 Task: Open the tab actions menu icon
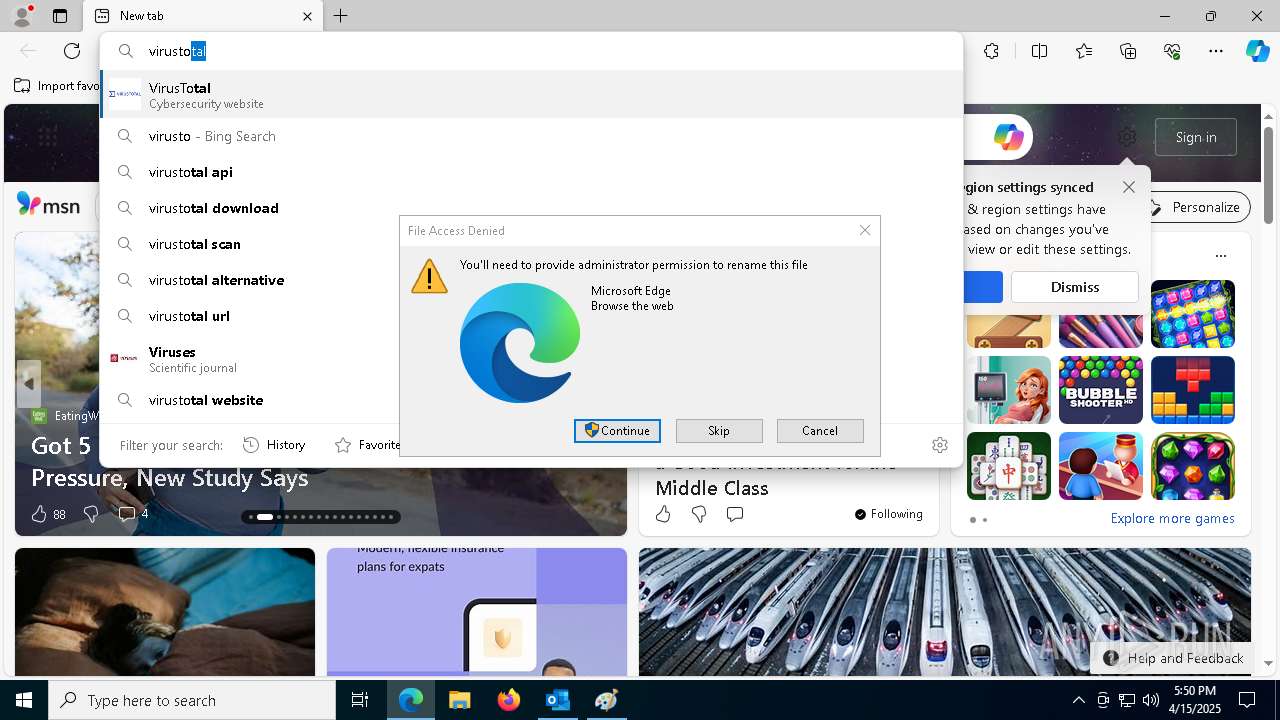[x=60, y=16]
